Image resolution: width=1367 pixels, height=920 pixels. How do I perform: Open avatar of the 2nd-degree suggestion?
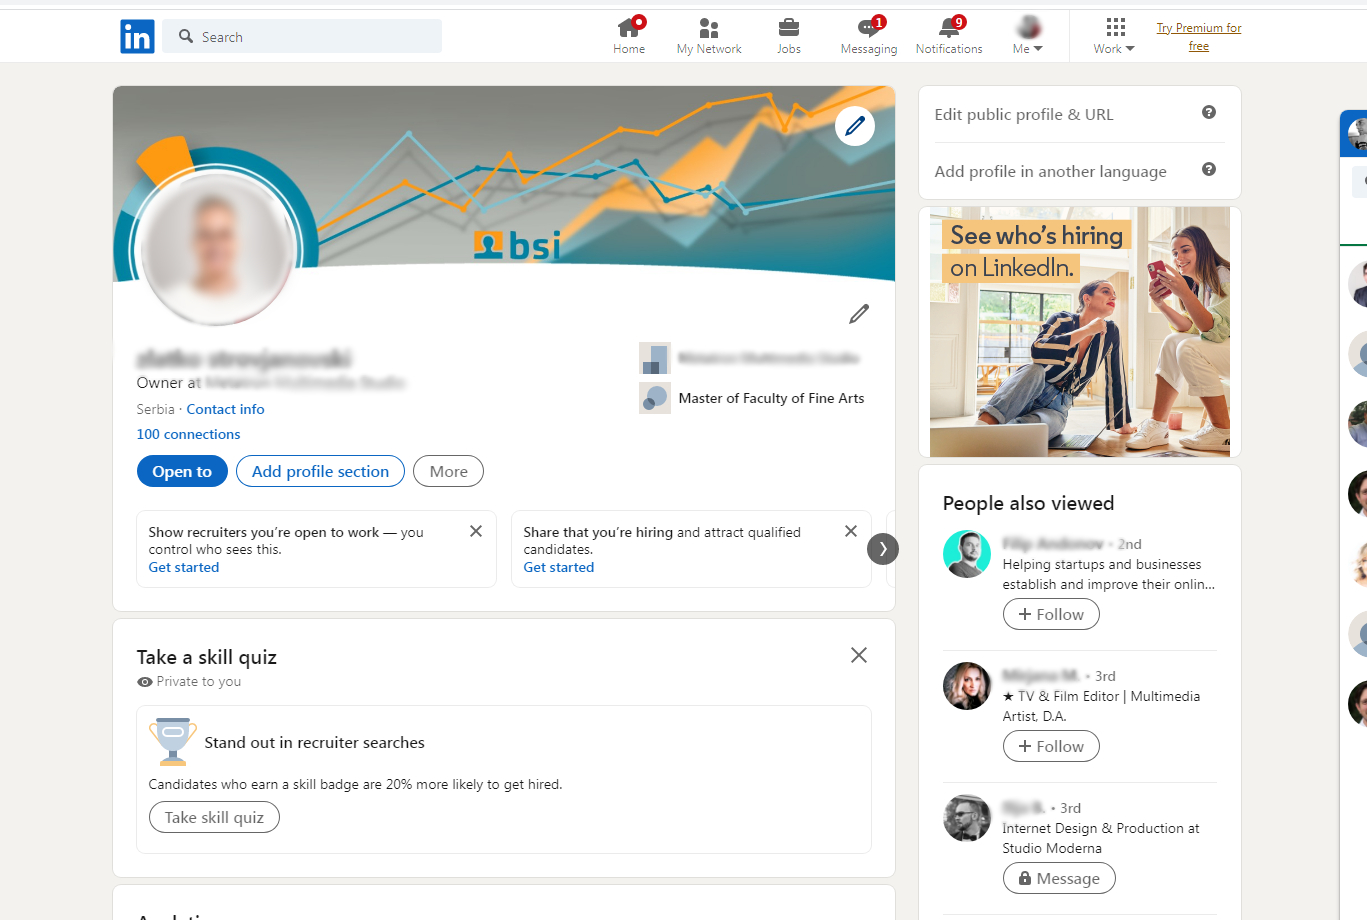point(967,554)
